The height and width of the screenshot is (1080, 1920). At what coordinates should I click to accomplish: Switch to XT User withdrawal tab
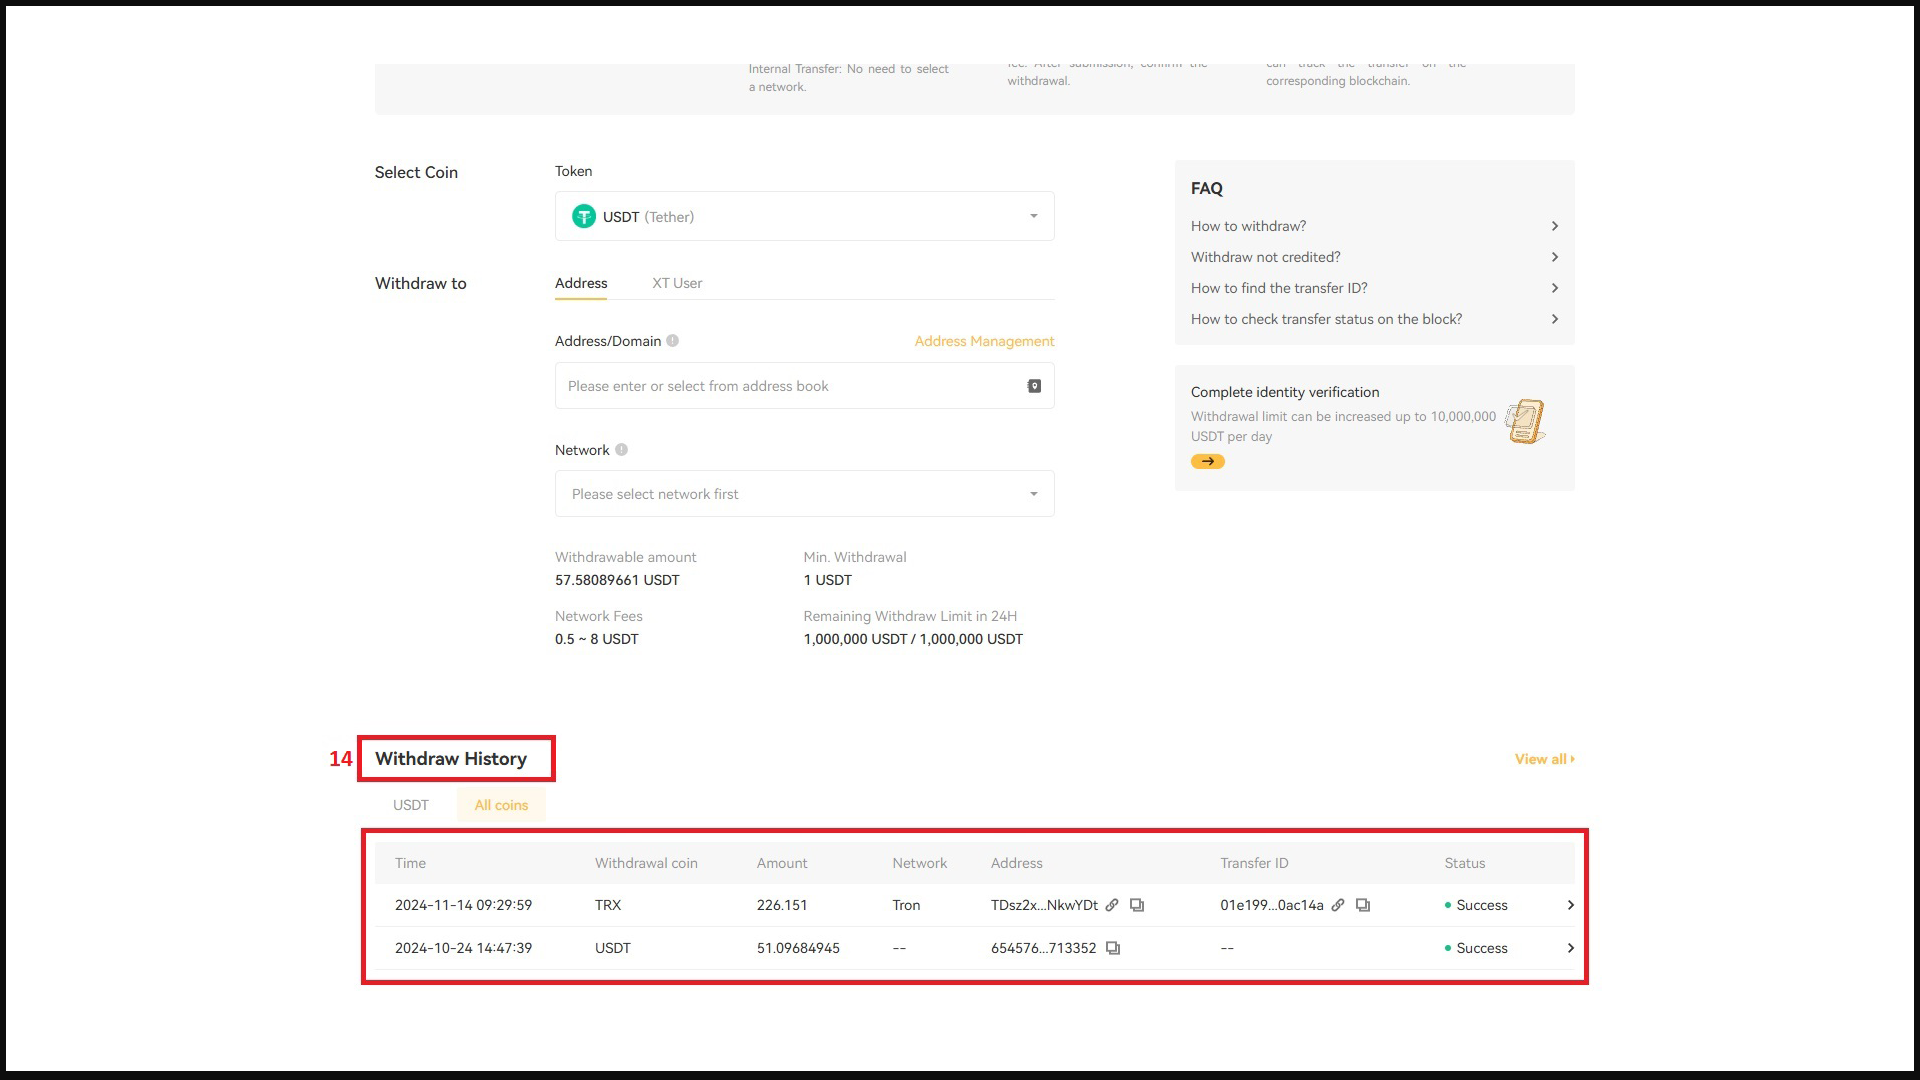point(676,284)
